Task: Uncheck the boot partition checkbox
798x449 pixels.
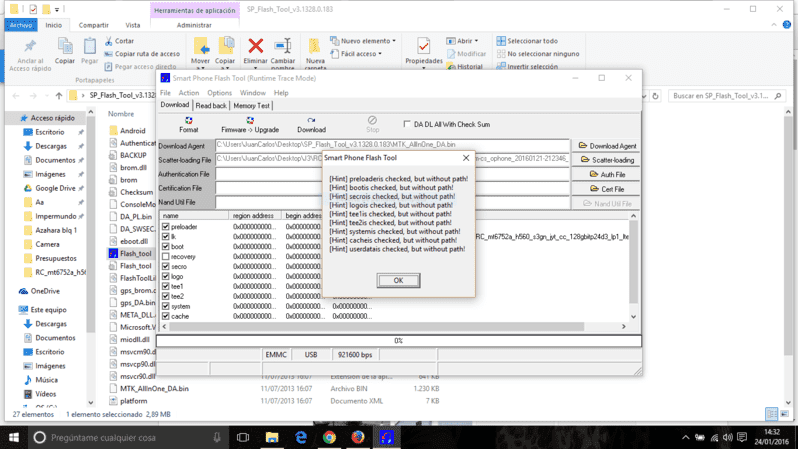Action: pyautogui.click(x=165, y=246)
